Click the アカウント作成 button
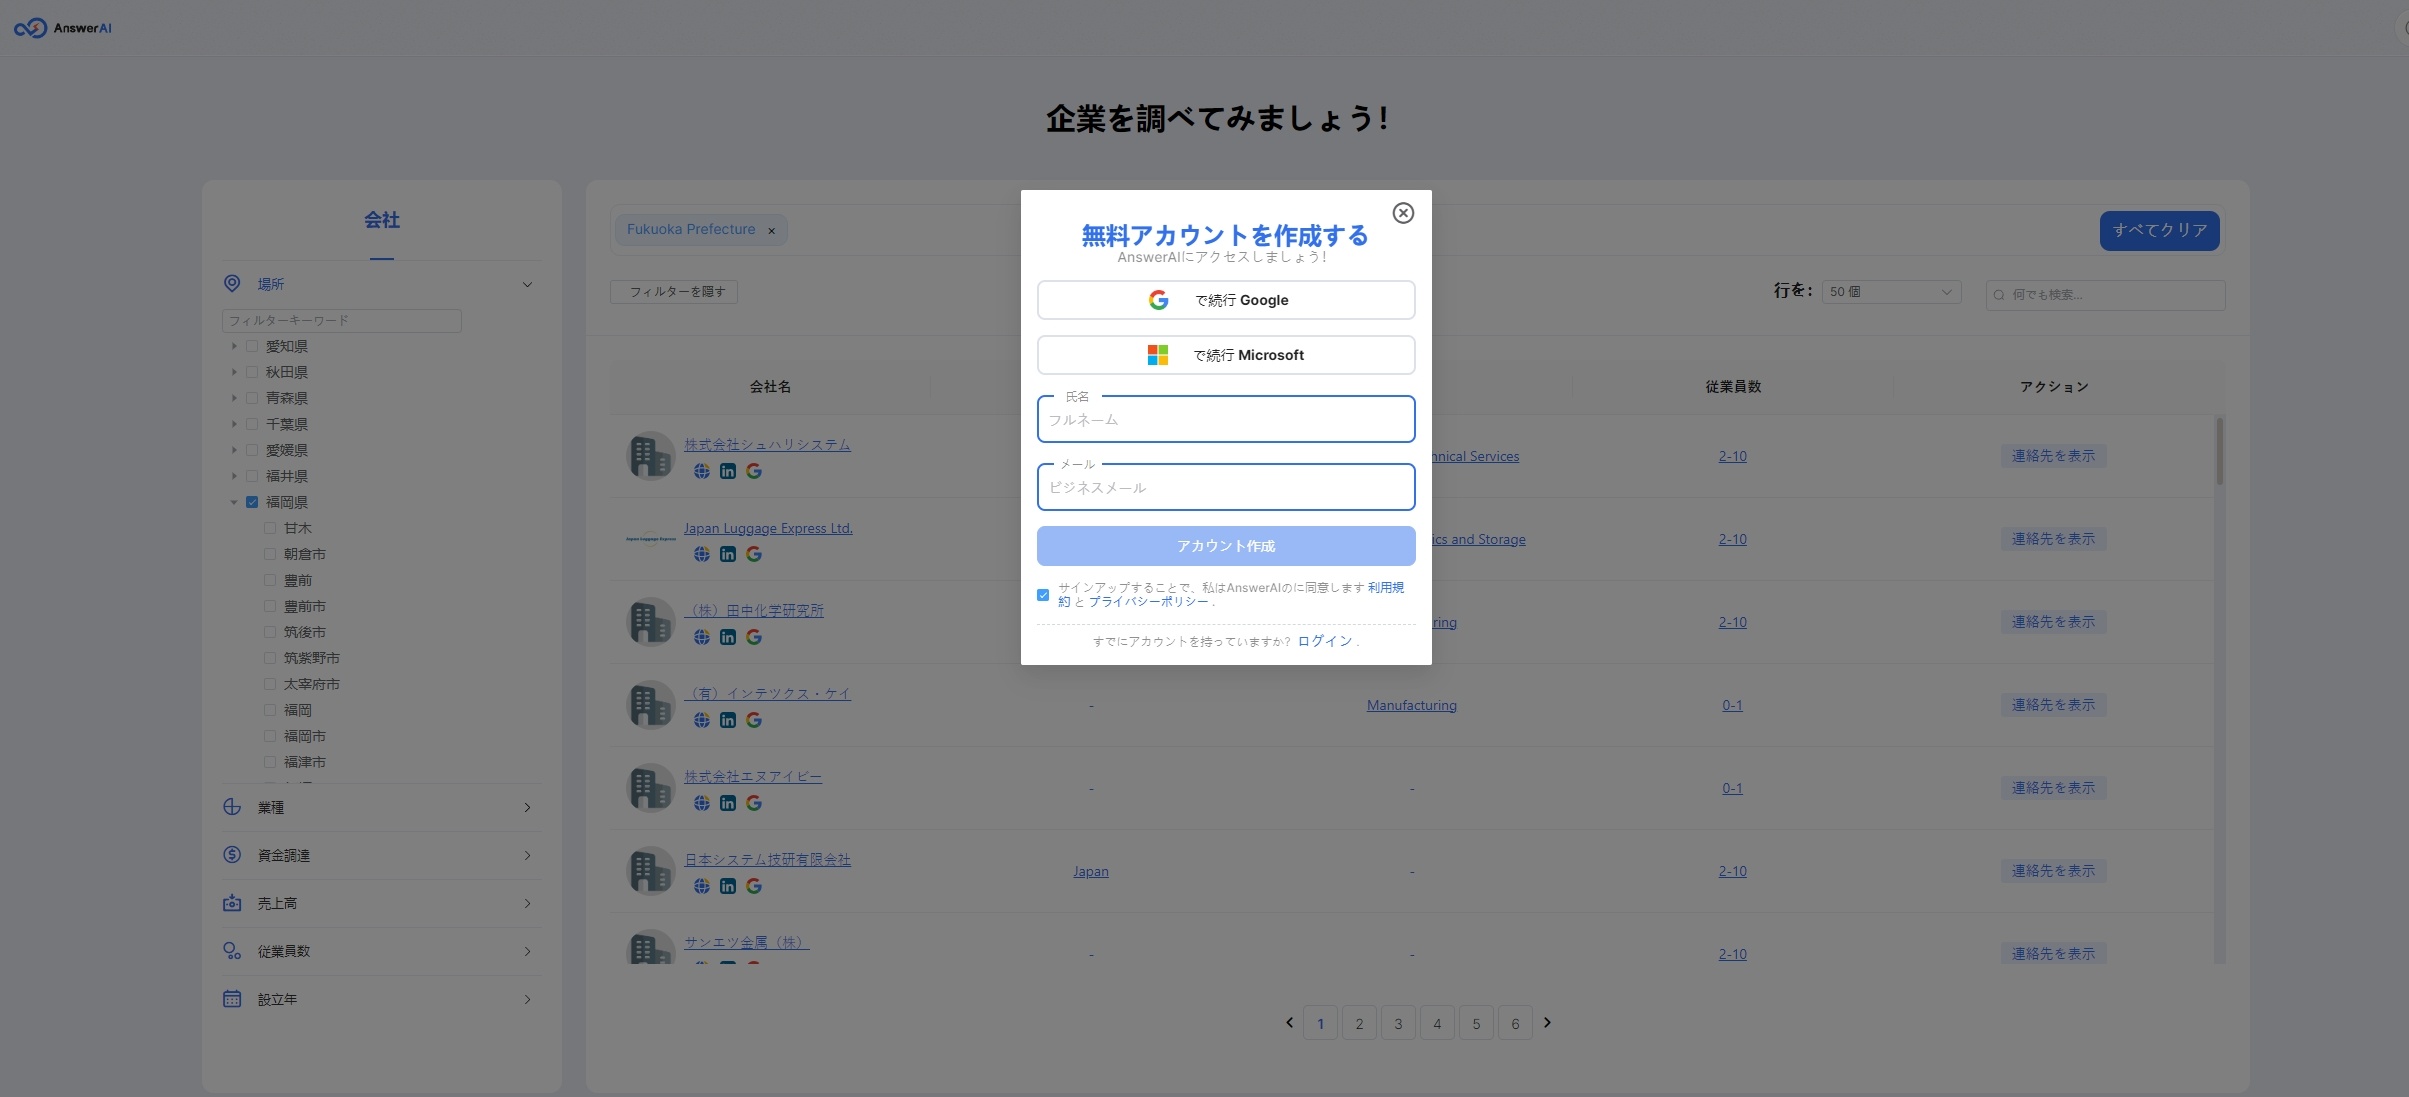The image size is (2409, 1097). (1226, 546)
